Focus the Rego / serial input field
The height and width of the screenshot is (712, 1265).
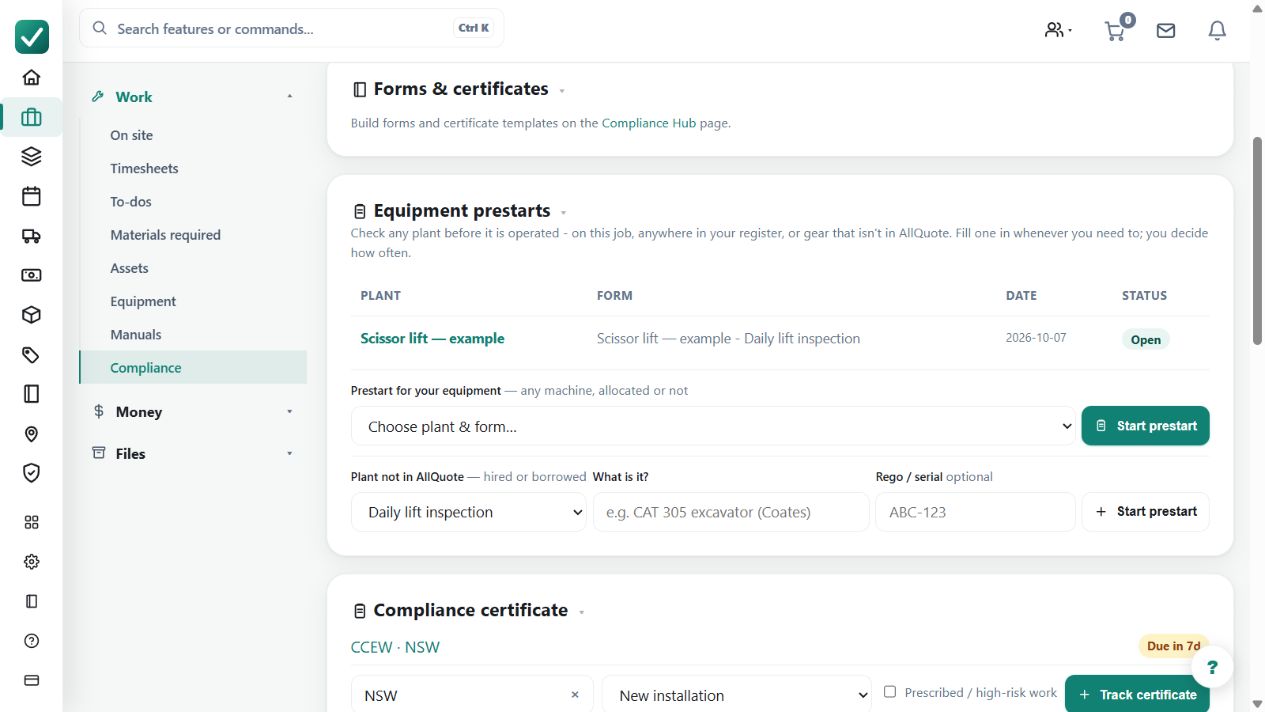975,512
